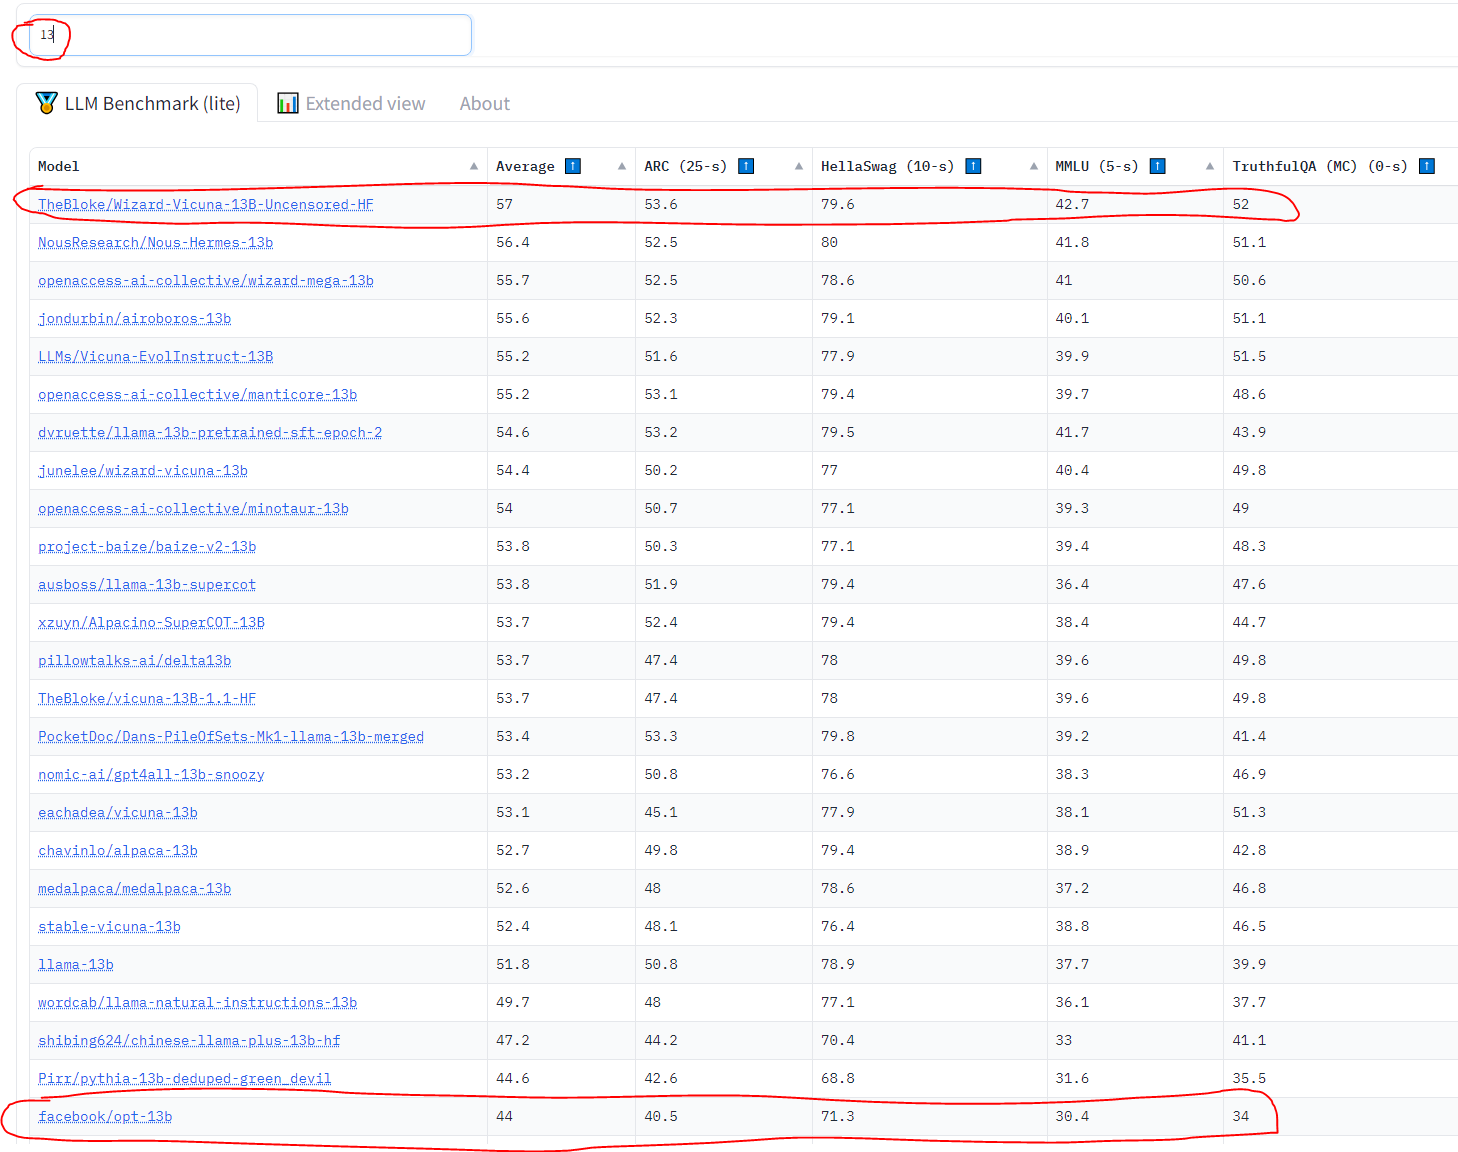Image resolution: width=1458 pixels, height=1152 pixels.
Task: Sort table using the Model column triangle
Action: click(474, 166)
